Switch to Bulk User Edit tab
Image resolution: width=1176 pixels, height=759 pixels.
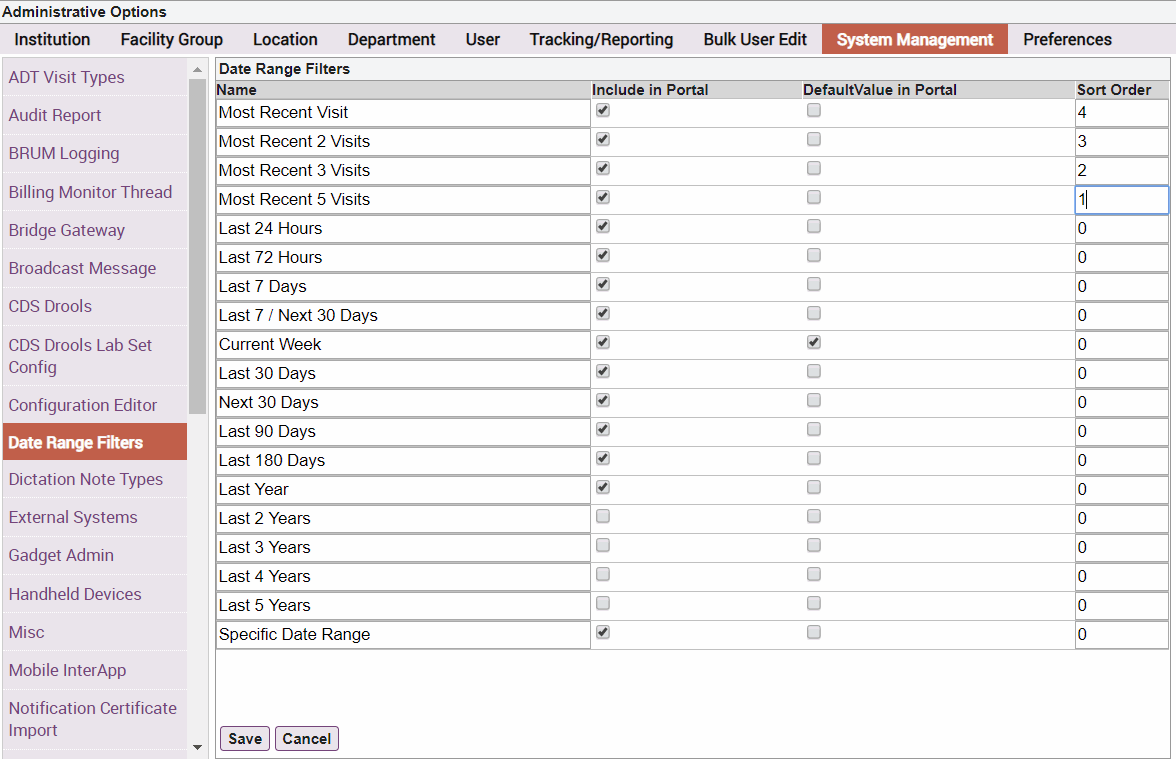[x=755, y=39]
